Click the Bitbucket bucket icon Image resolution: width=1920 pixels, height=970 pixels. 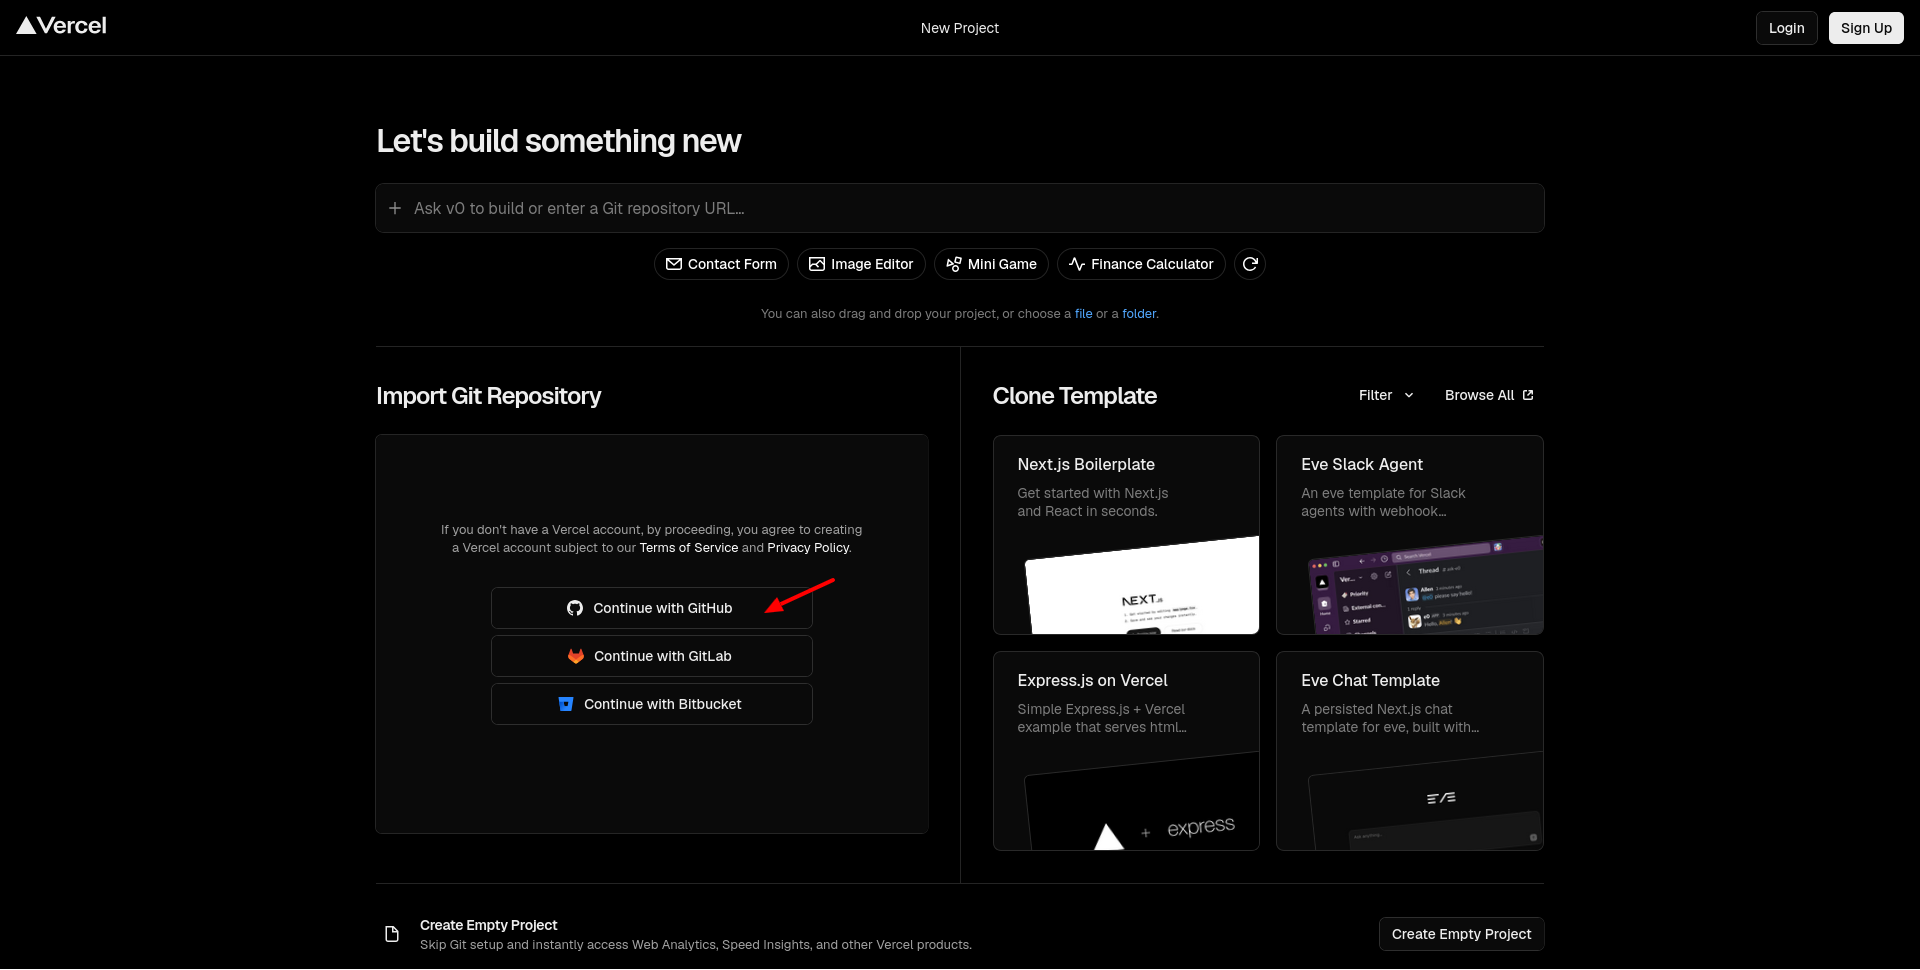(566, 704)
